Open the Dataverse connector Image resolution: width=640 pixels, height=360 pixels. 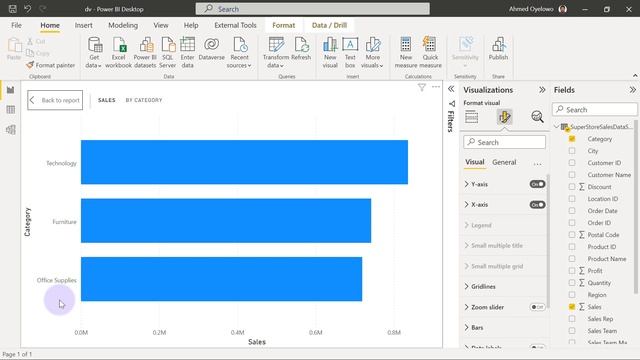point(211,49)
